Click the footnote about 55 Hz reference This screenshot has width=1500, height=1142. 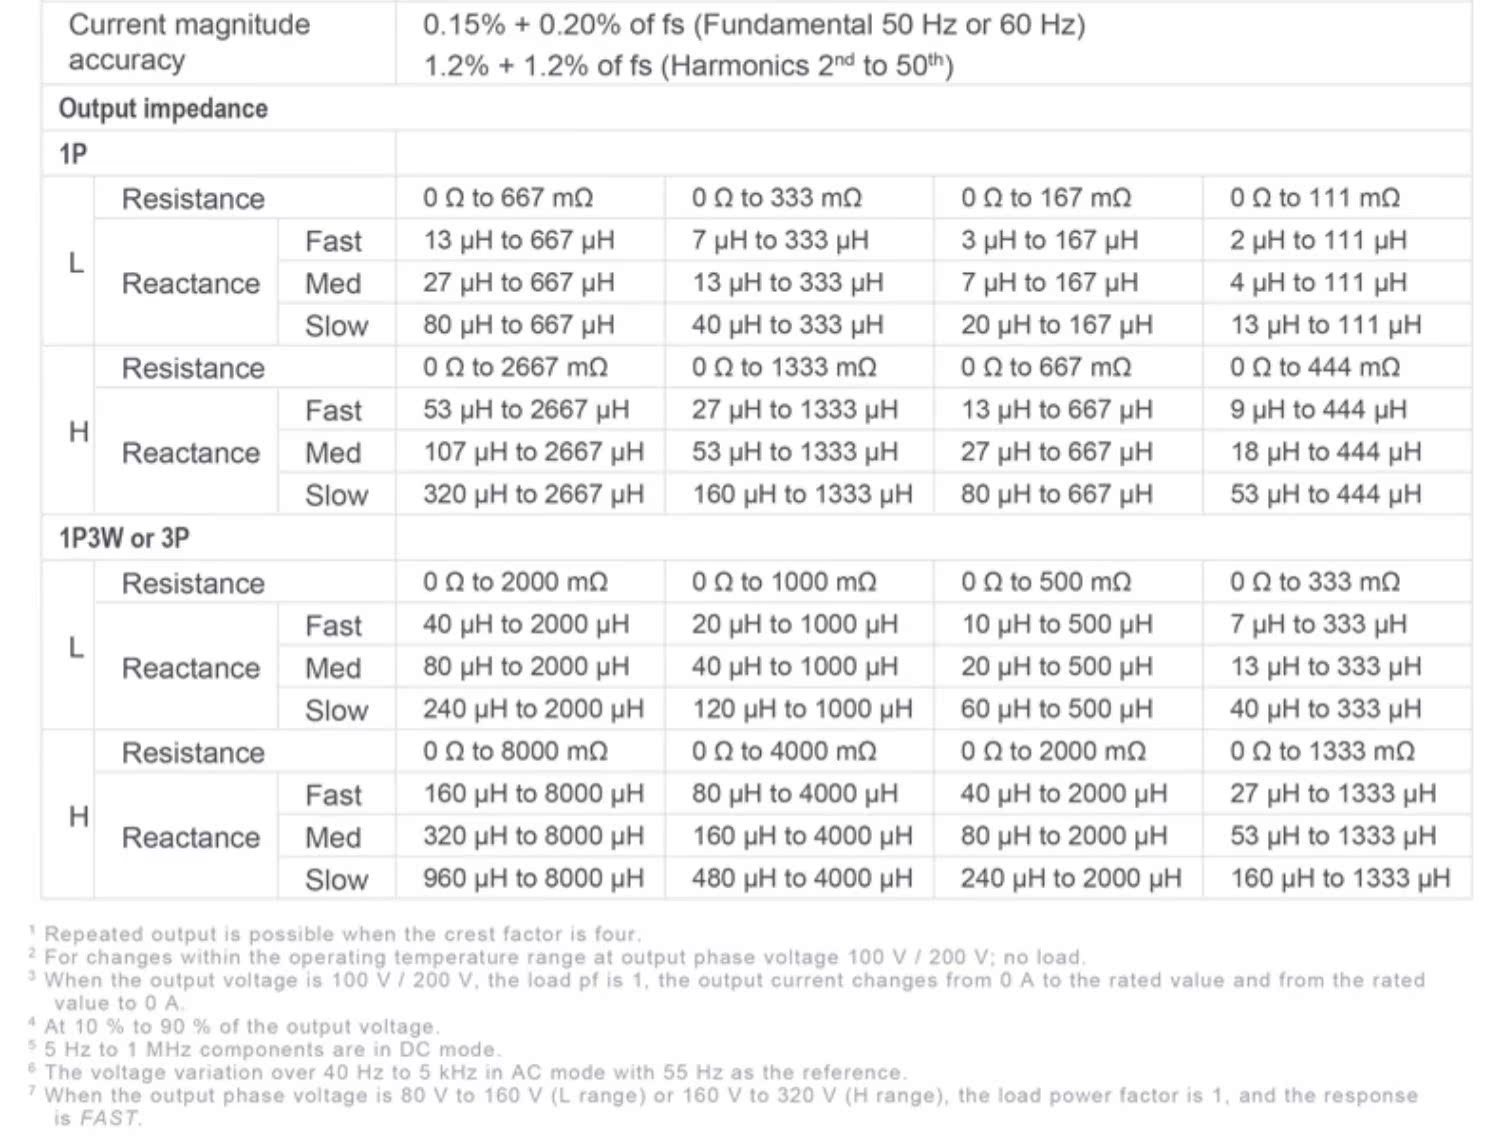475,1072
